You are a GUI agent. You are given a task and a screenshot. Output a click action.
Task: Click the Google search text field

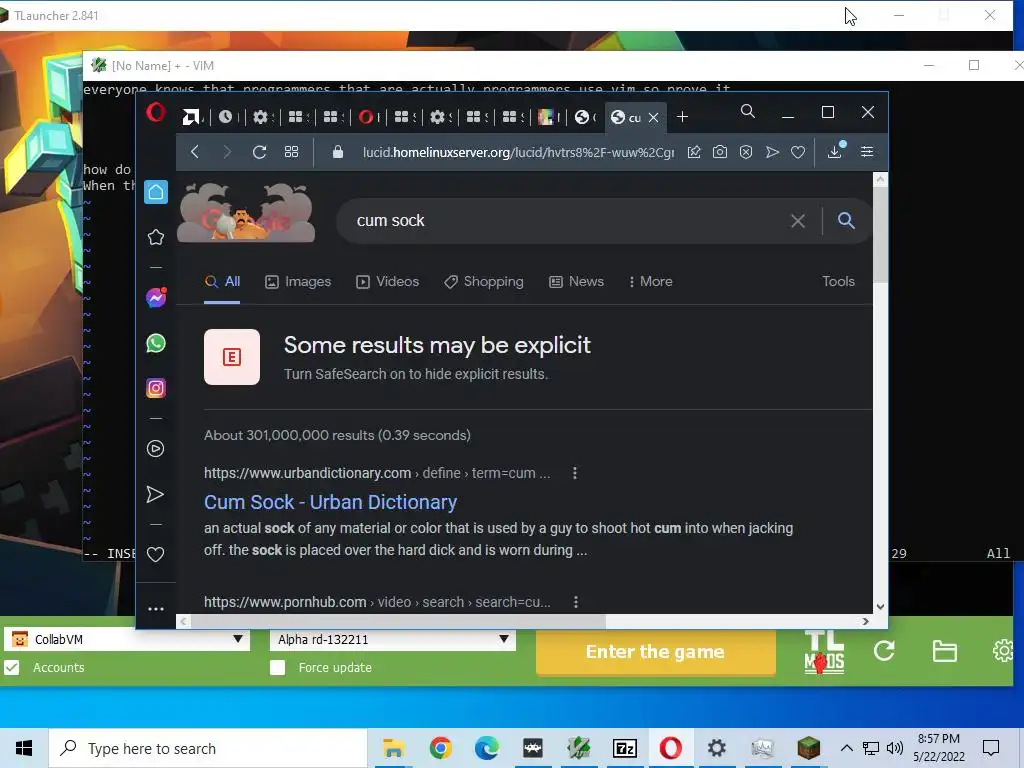(x=568, y=221)
